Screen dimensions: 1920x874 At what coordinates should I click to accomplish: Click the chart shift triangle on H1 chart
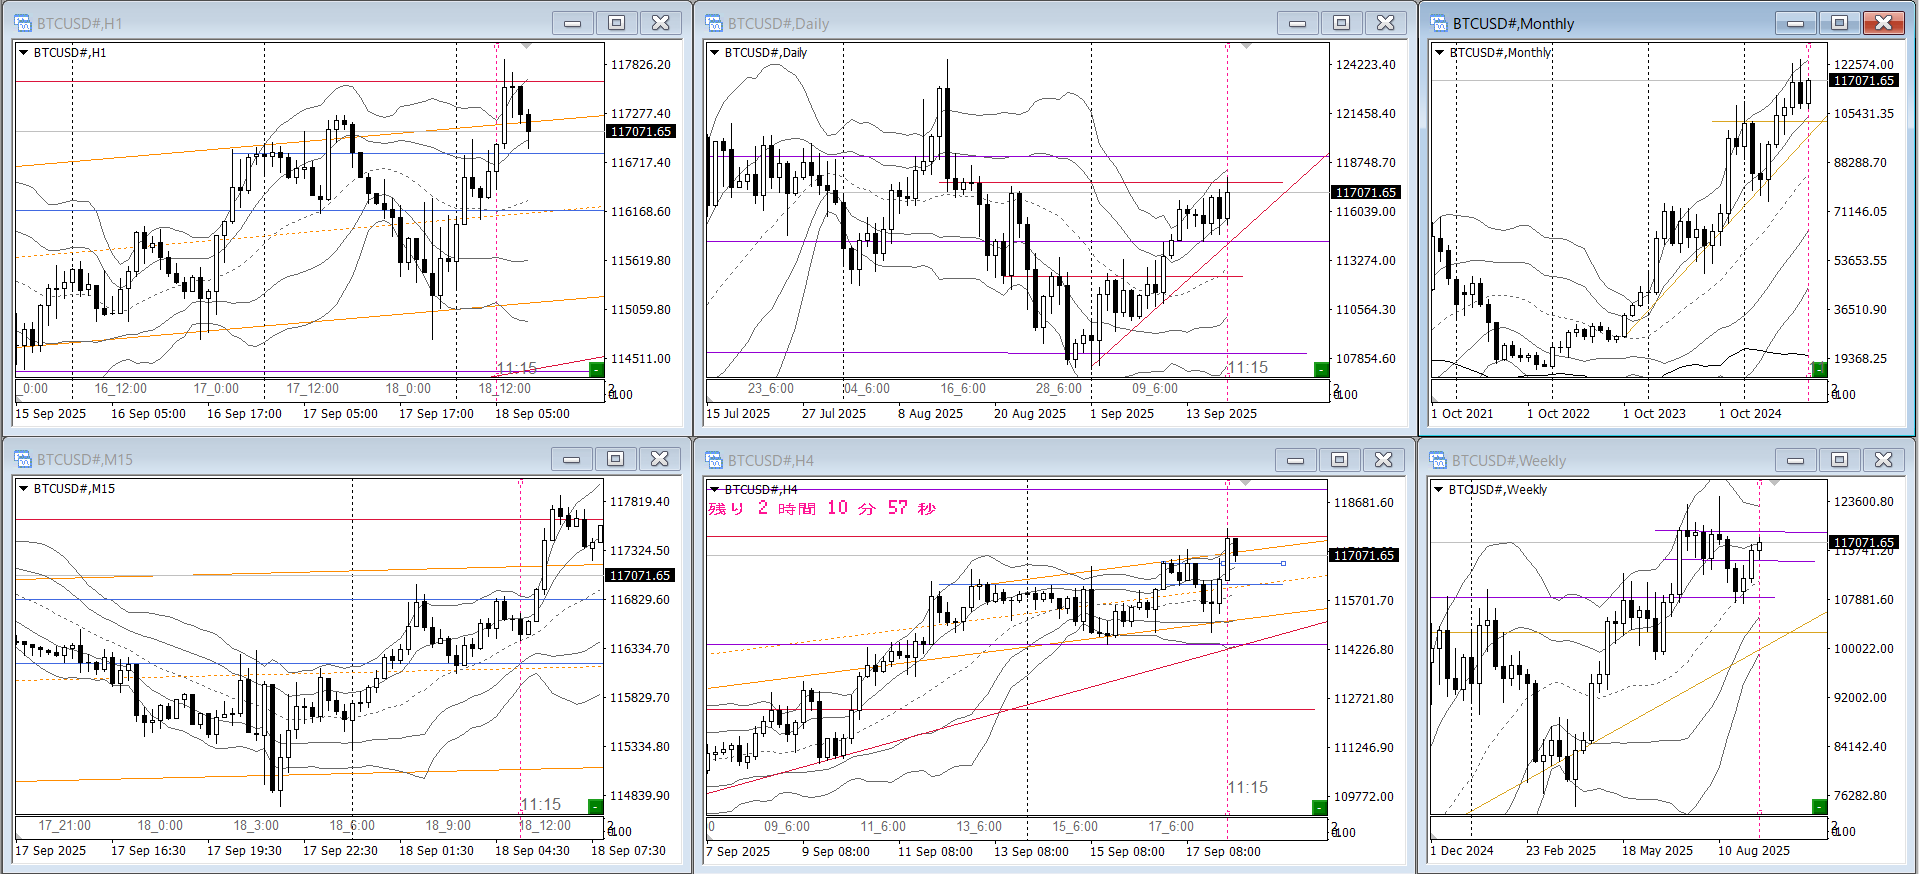(x=527, y=46)
